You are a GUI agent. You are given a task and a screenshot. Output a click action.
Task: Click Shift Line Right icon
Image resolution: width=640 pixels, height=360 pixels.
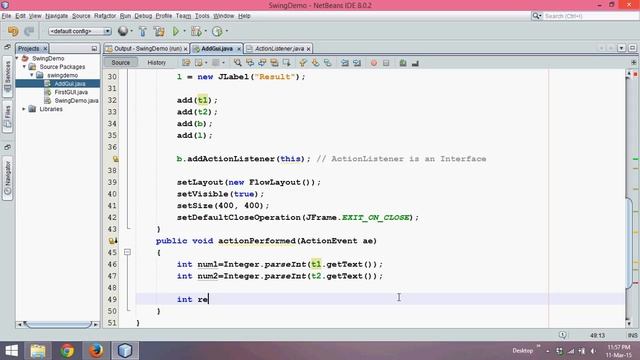pyautogui.click(x=357, y=63)
